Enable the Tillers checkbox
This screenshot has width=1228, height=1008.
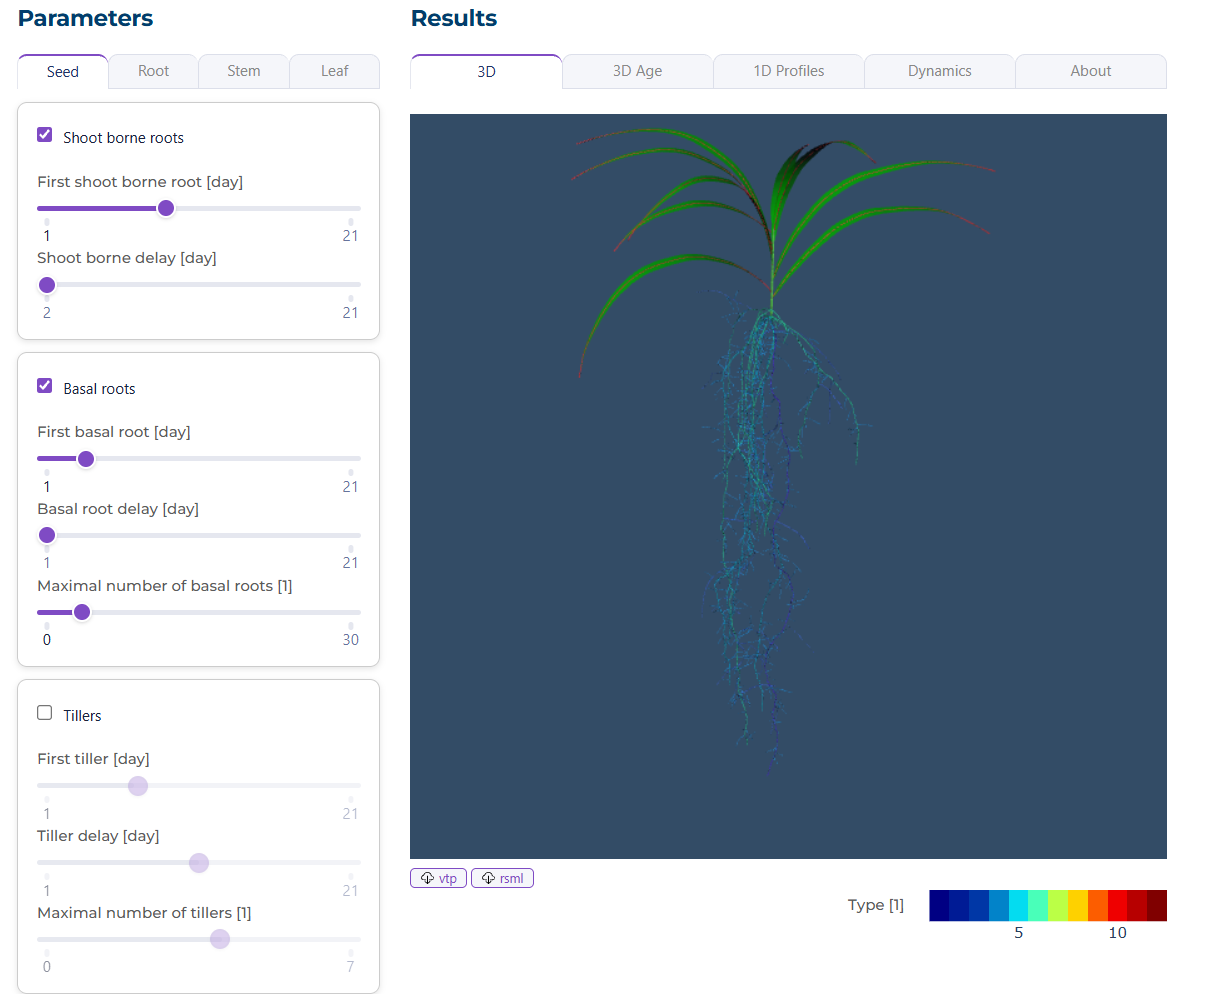pos(45,712)
